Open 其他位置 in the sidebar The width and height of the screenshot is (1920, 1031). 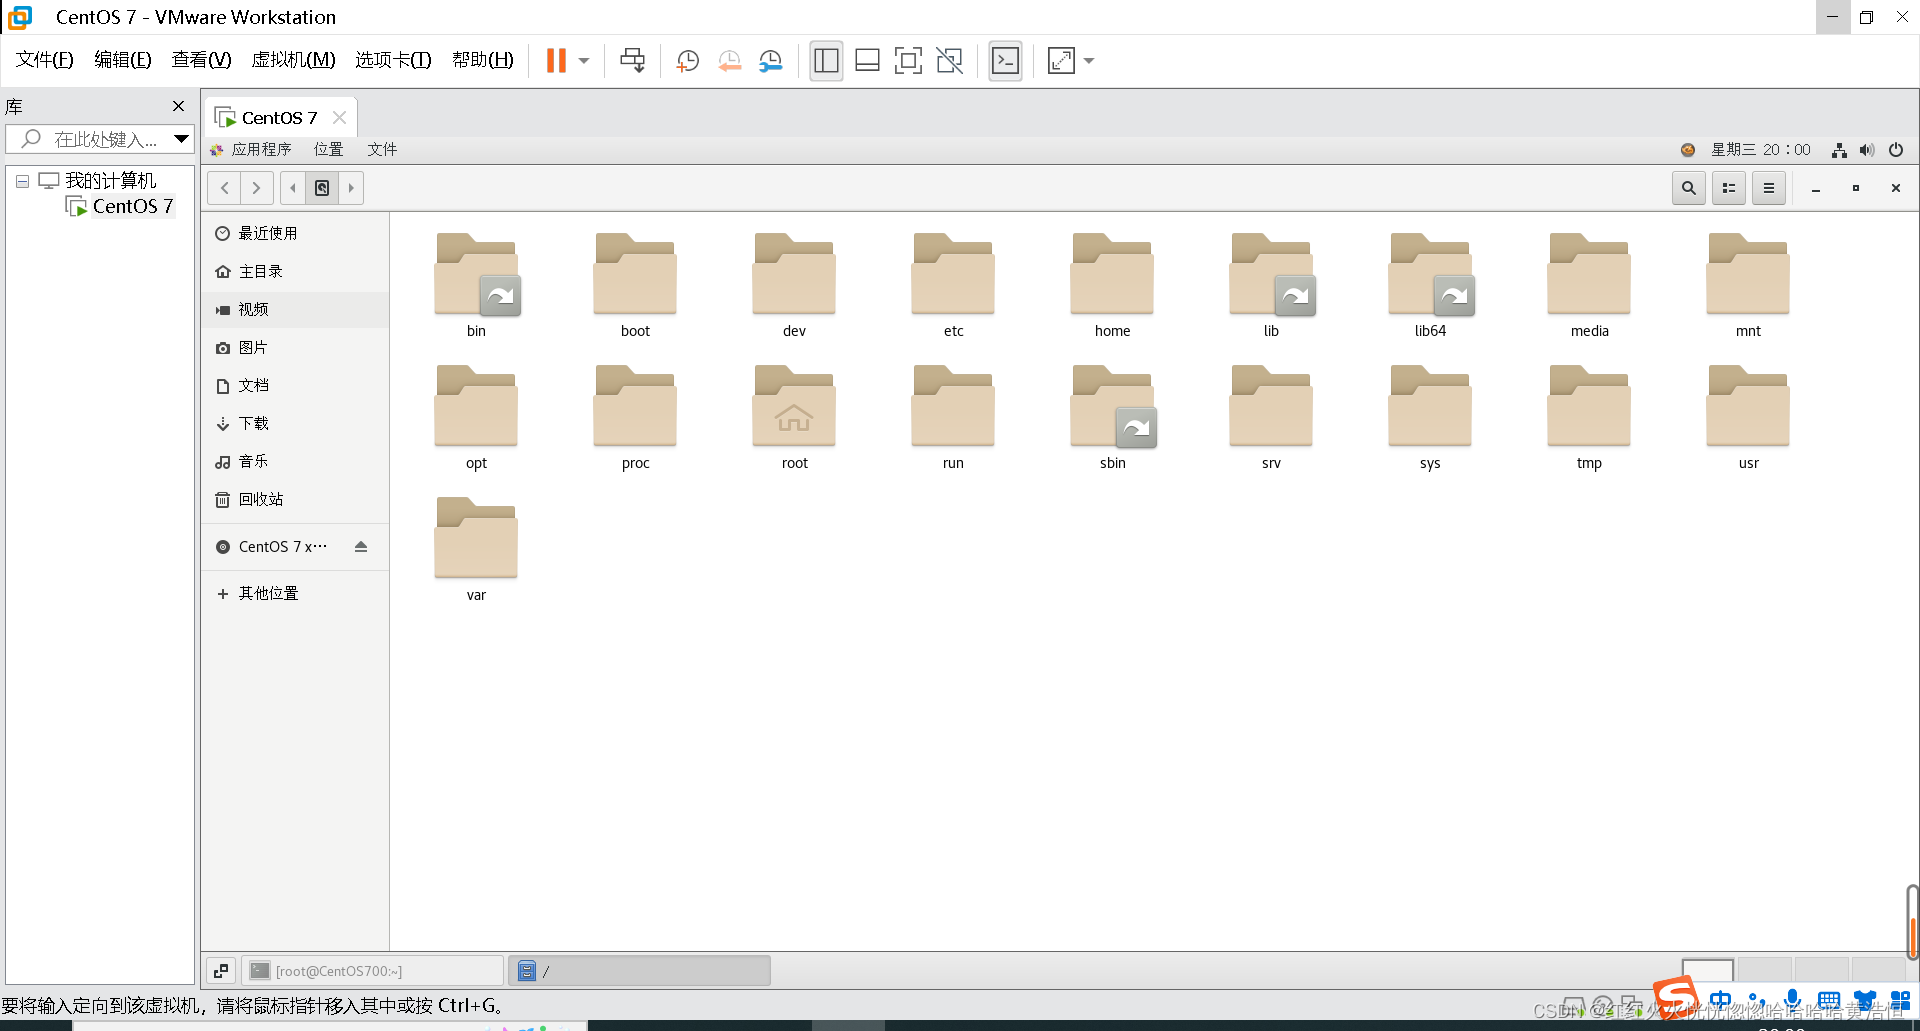(x=295, y=593)
